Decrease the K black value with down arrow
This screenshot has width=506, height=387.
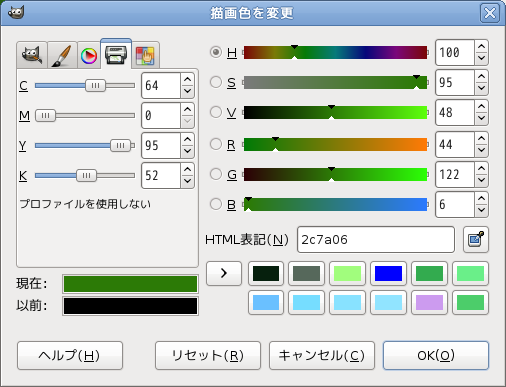[187, 181]
